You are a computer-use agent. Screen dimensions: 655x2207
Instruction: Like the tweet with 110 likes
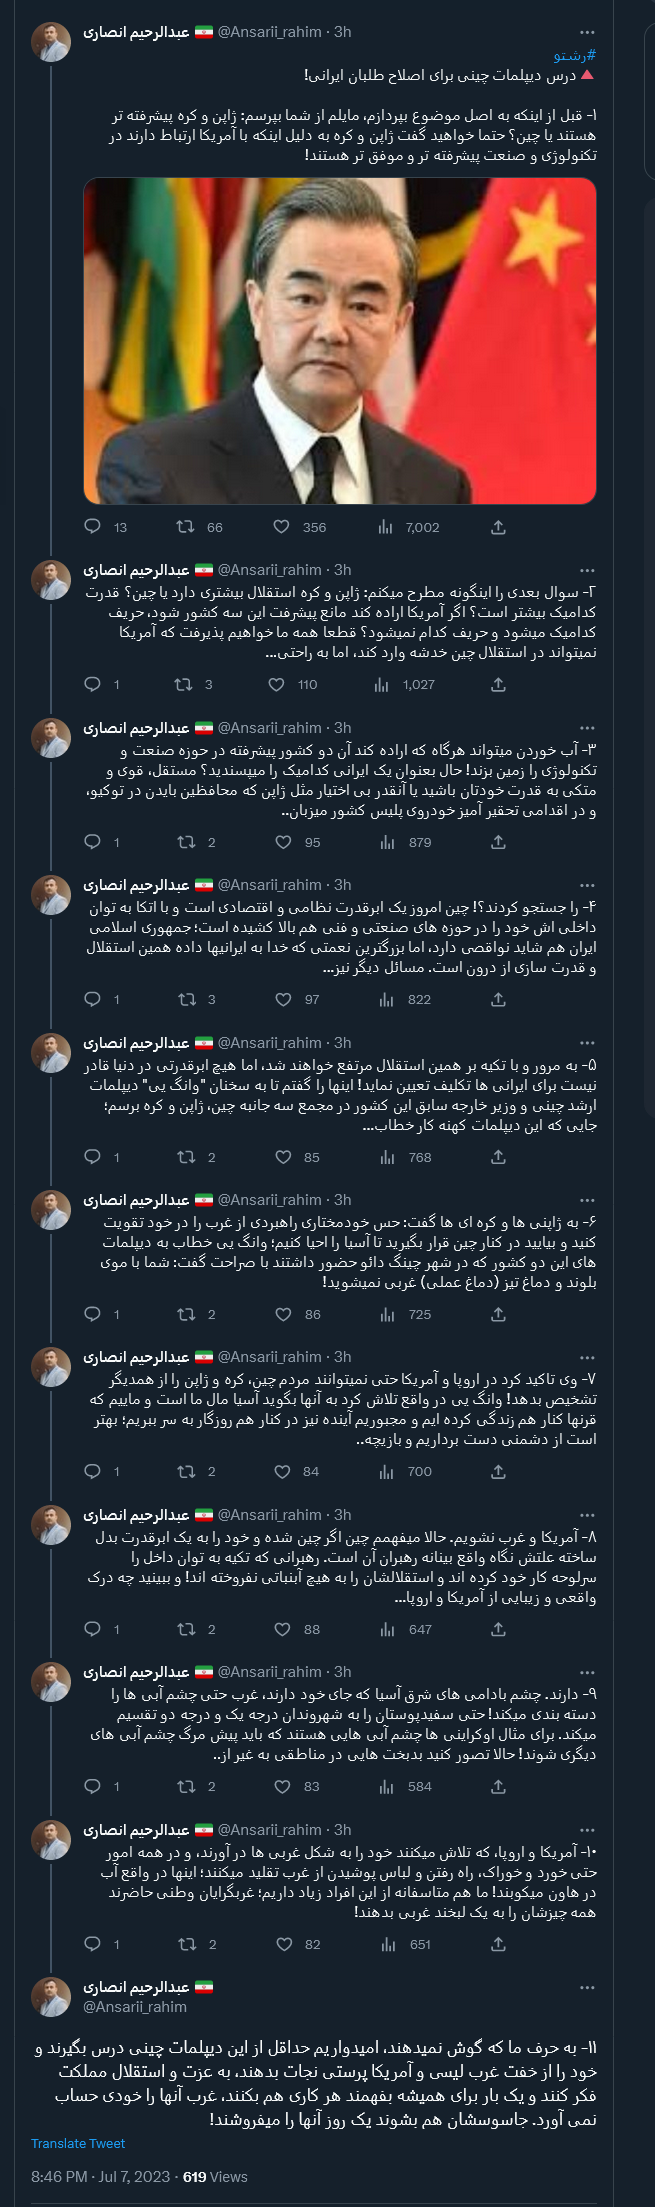point(278,684)
